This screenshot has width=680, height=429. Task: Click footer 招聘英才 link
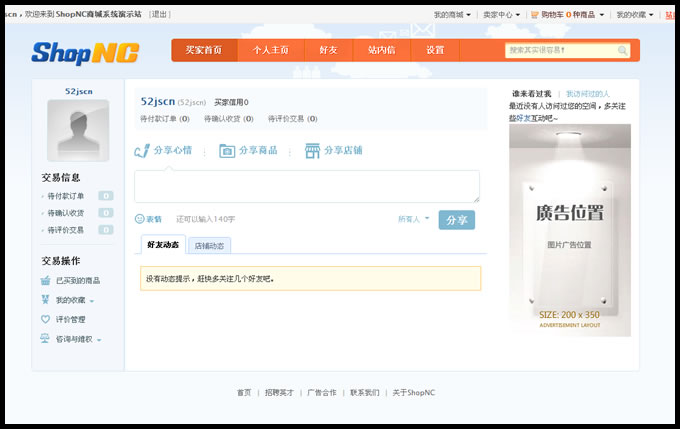click(279, 393)
